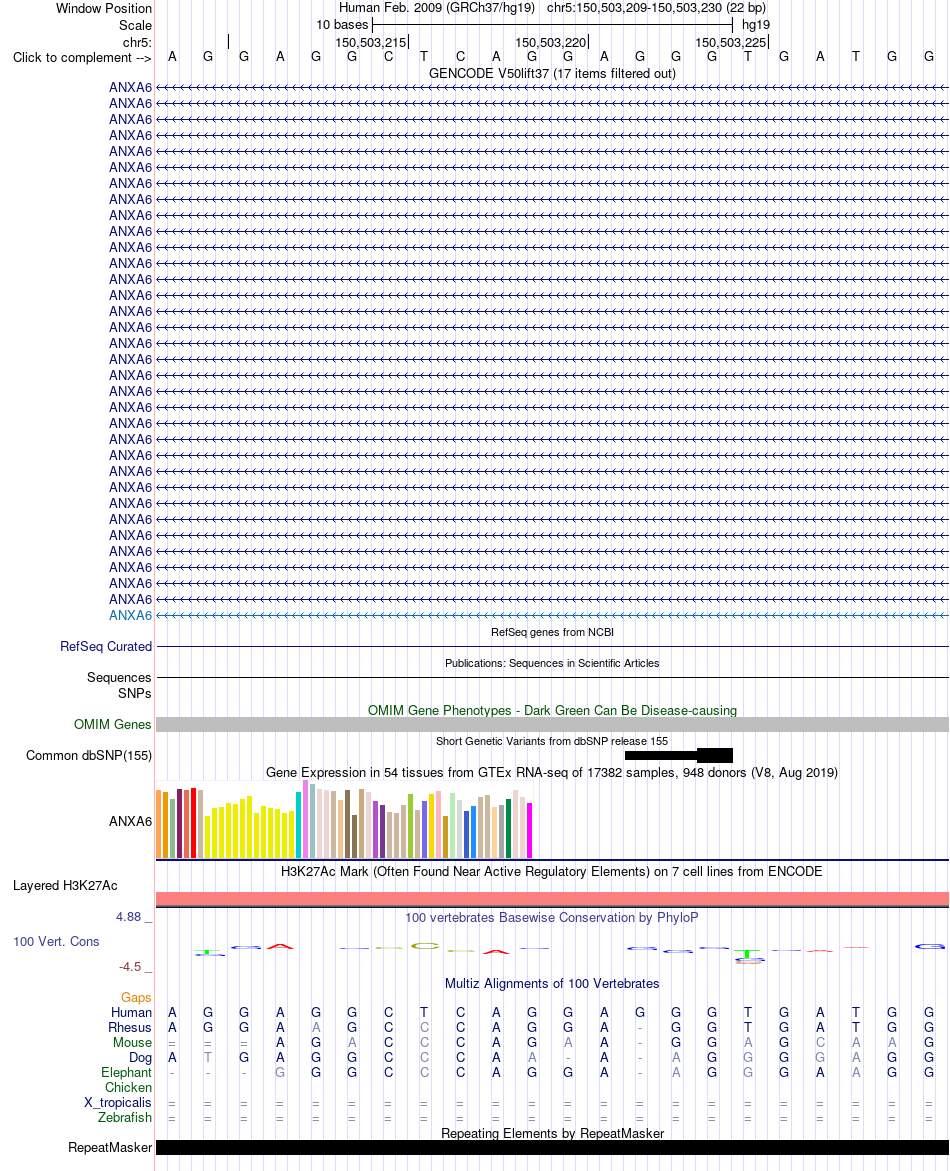Image resolution: width=950 pixels, height=1171 pixels.
Task: Select the light blue ANXA6 transcript label
Action: [130, 615]
